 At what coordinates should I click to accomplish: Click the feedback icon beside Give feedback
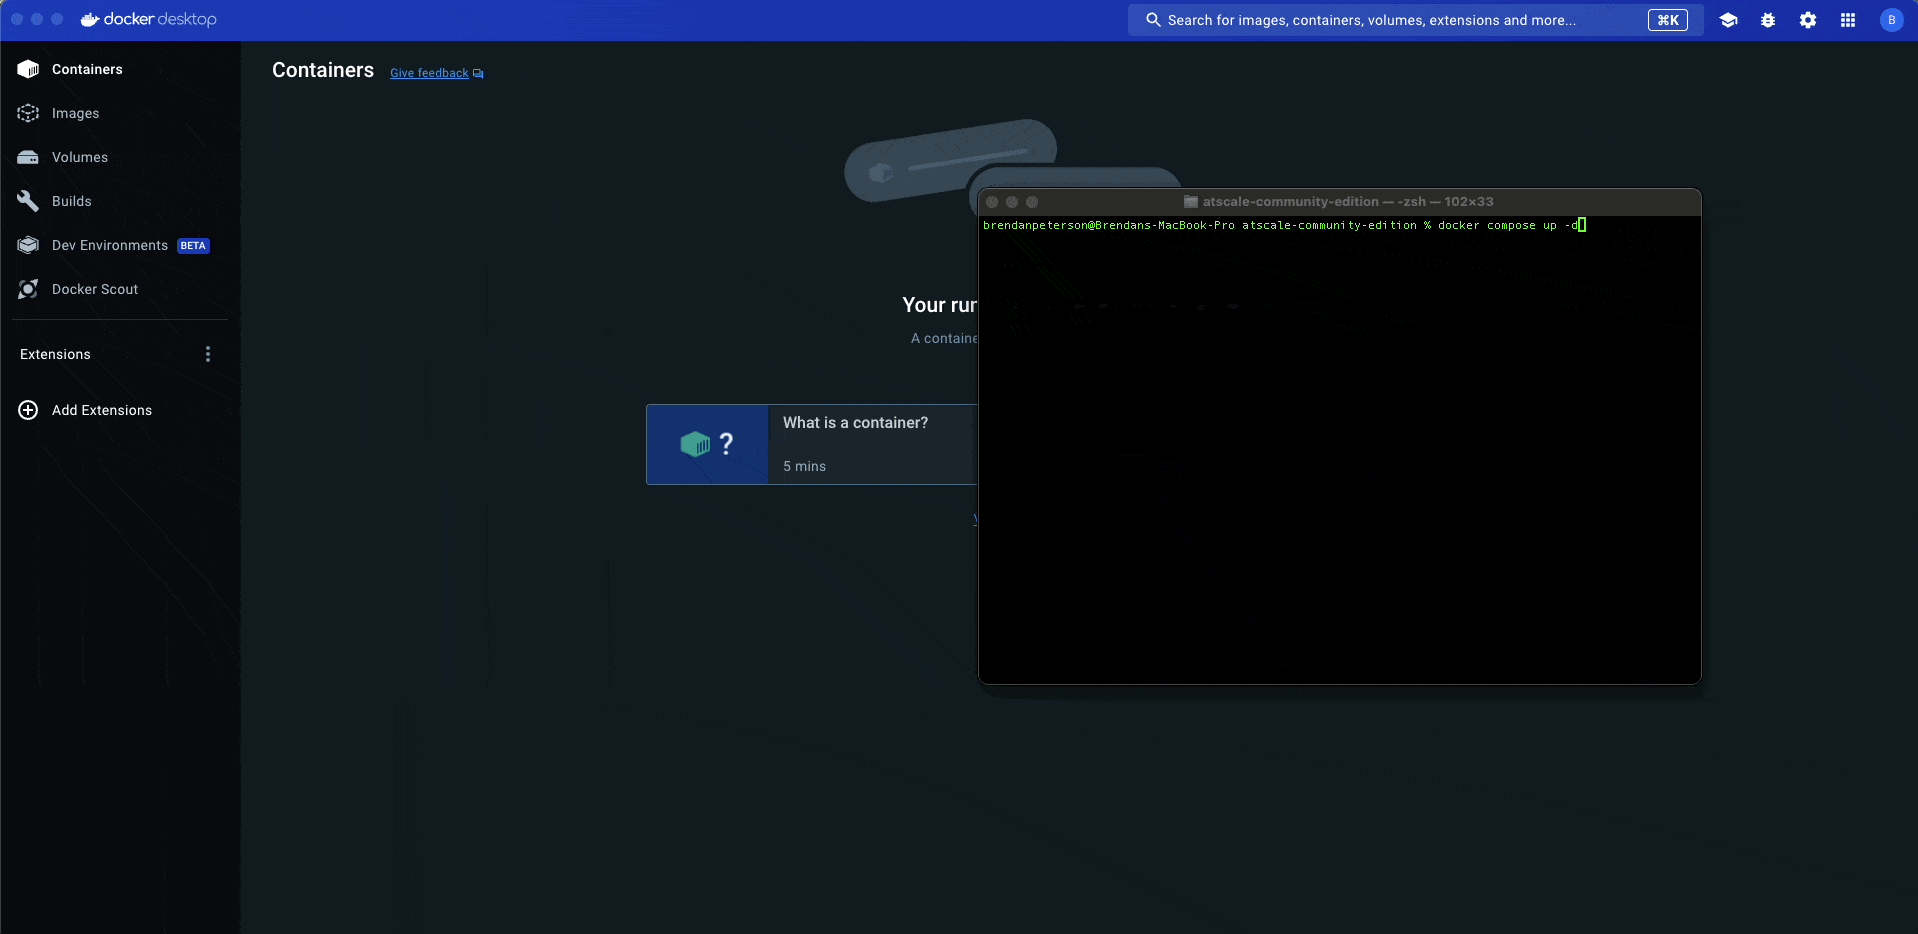[478, 74]
